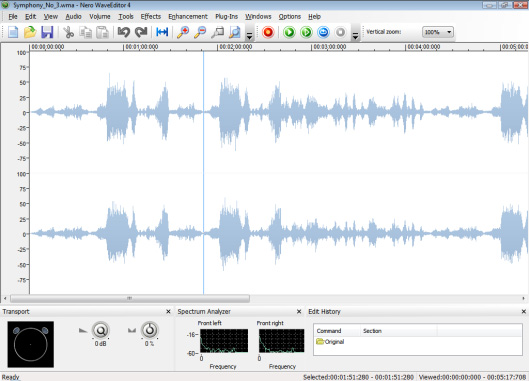Click the Nero WaveEditor title bar icon
The height and width of the screenshot is (381, 529).
5,5
